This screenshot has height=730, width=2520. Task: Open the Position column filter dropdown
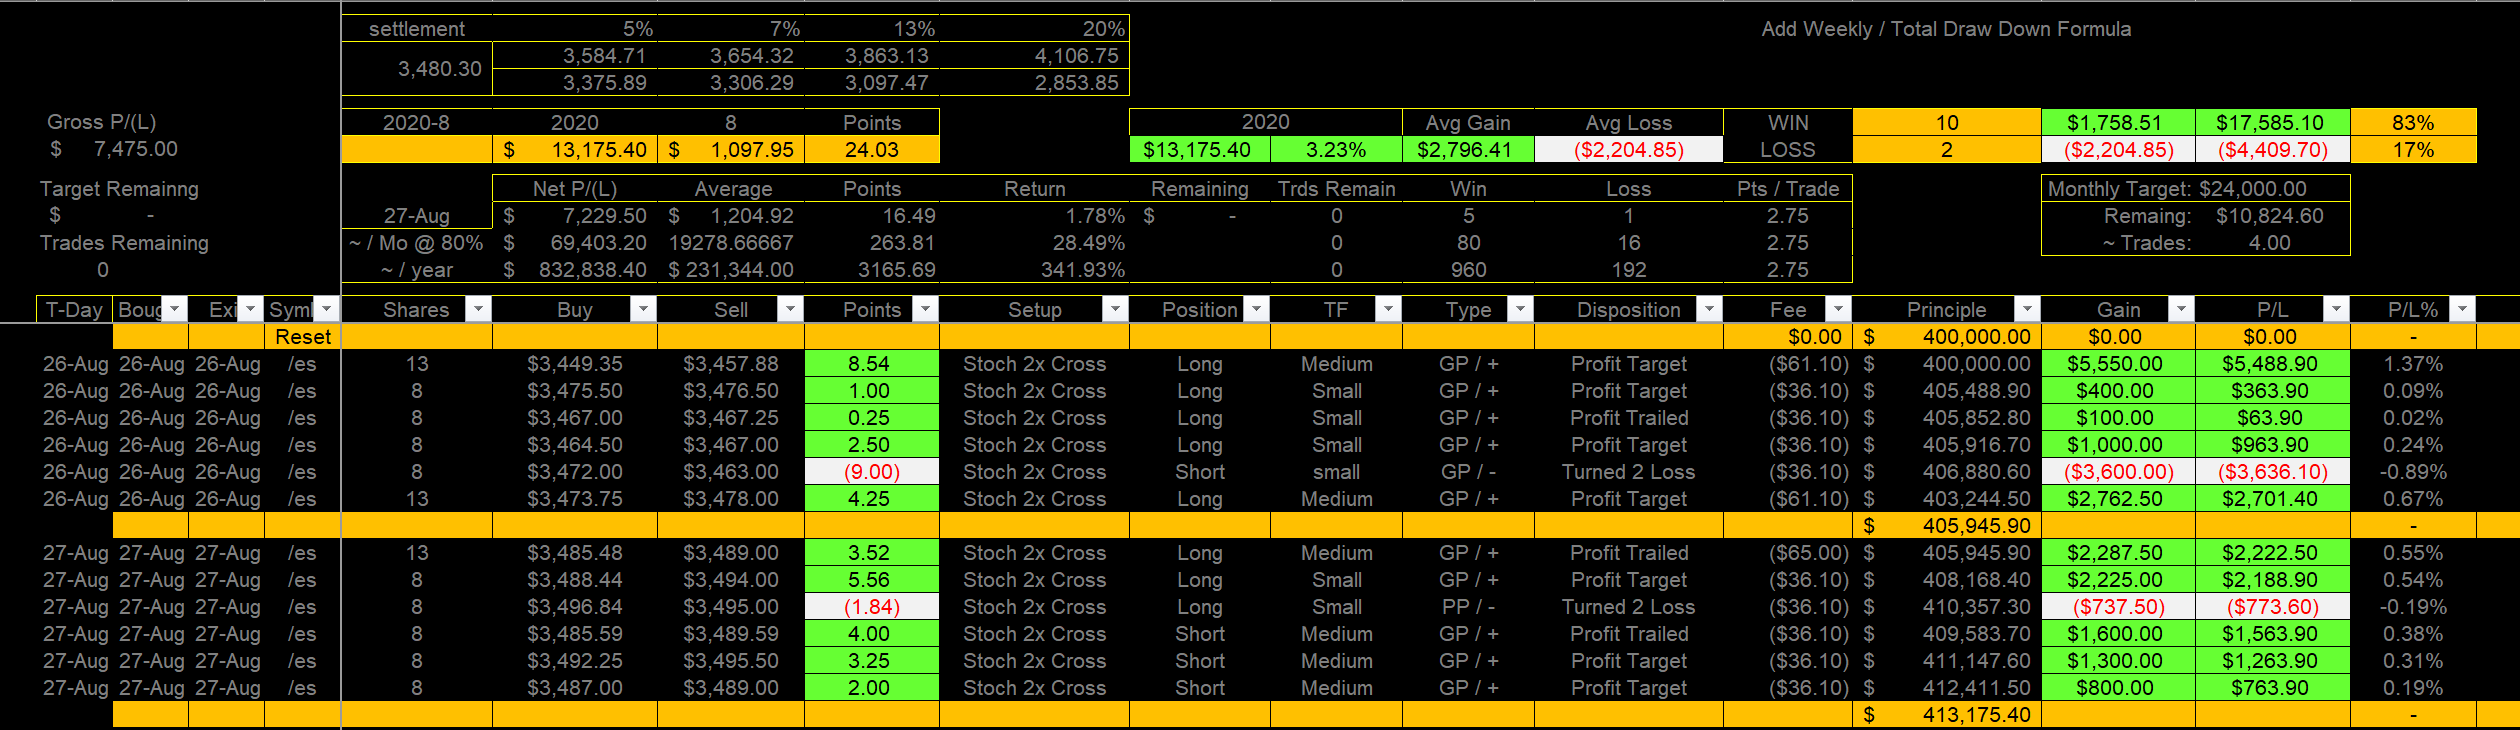click(1257, 310)
